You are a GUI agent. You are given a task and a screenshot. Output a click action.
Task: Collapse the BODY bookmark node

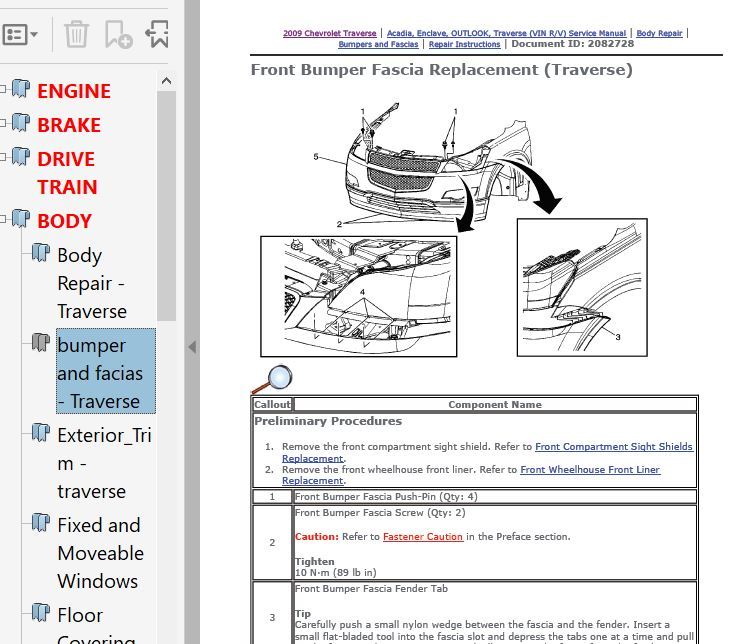click(3, 218)
